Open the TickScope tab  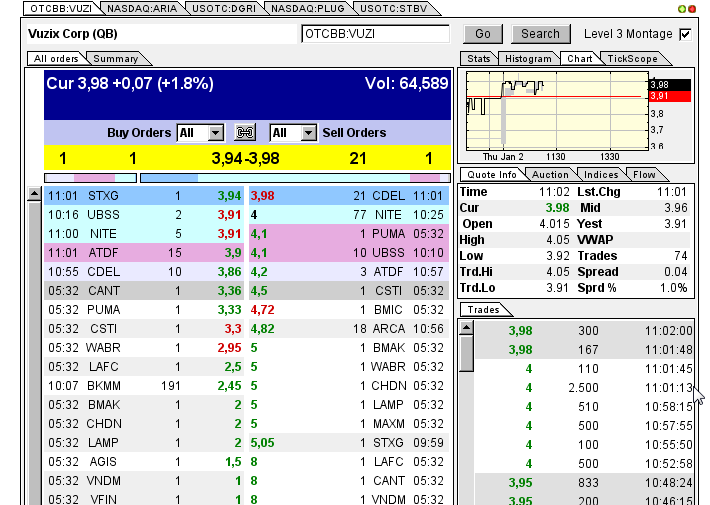click(x=632, y=58)
